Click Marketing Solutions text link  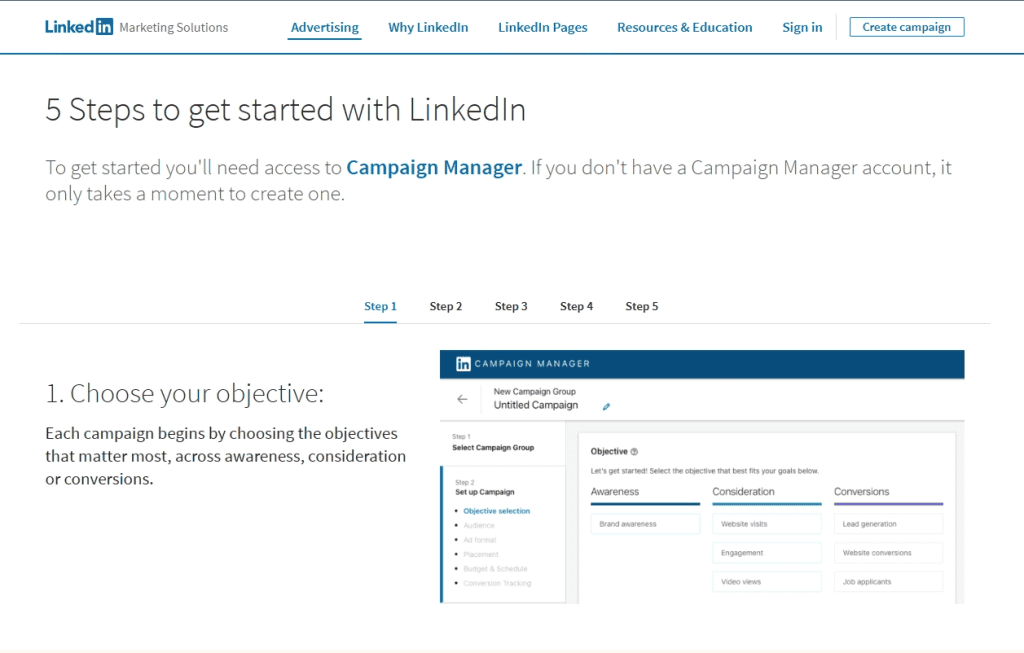tap(174, 27)
